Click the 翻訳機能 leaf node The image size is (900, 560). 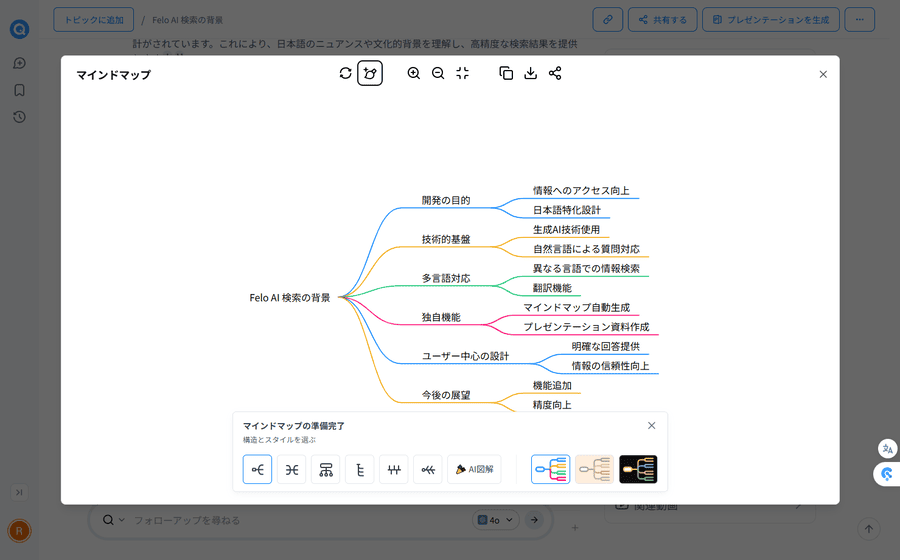(x=552, y=288)
